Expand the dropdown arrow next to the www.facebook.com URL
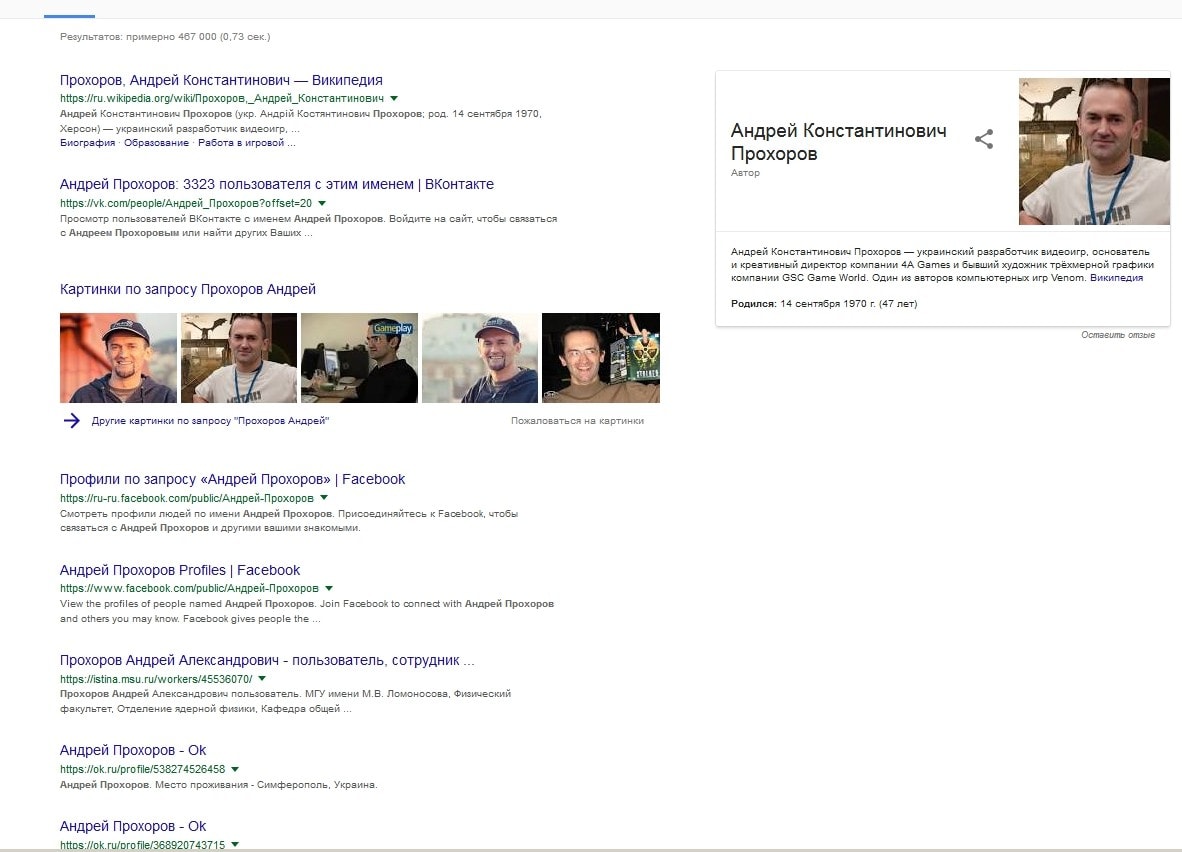 coord(329,588)
